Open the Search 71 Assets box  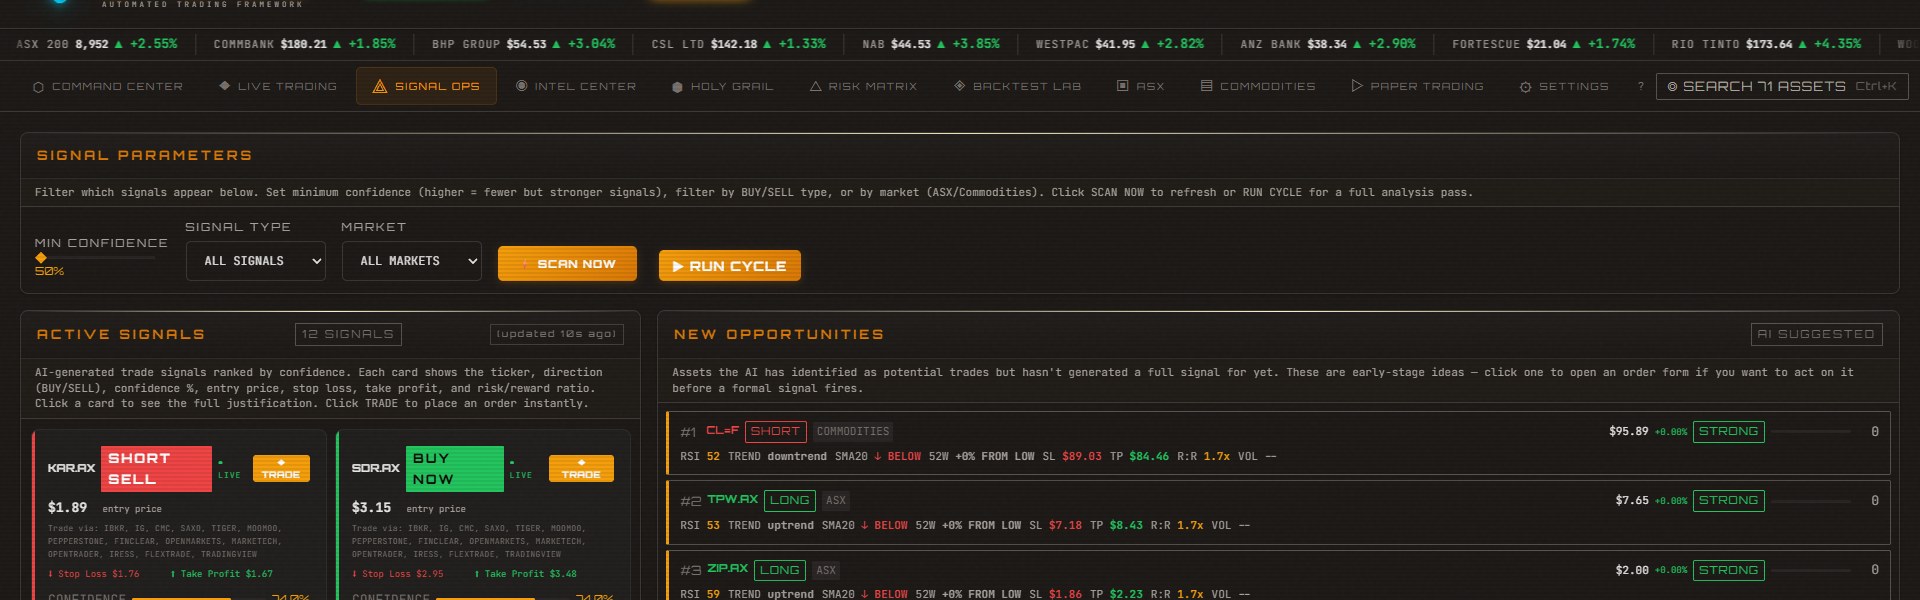(x=1782, y=87)
